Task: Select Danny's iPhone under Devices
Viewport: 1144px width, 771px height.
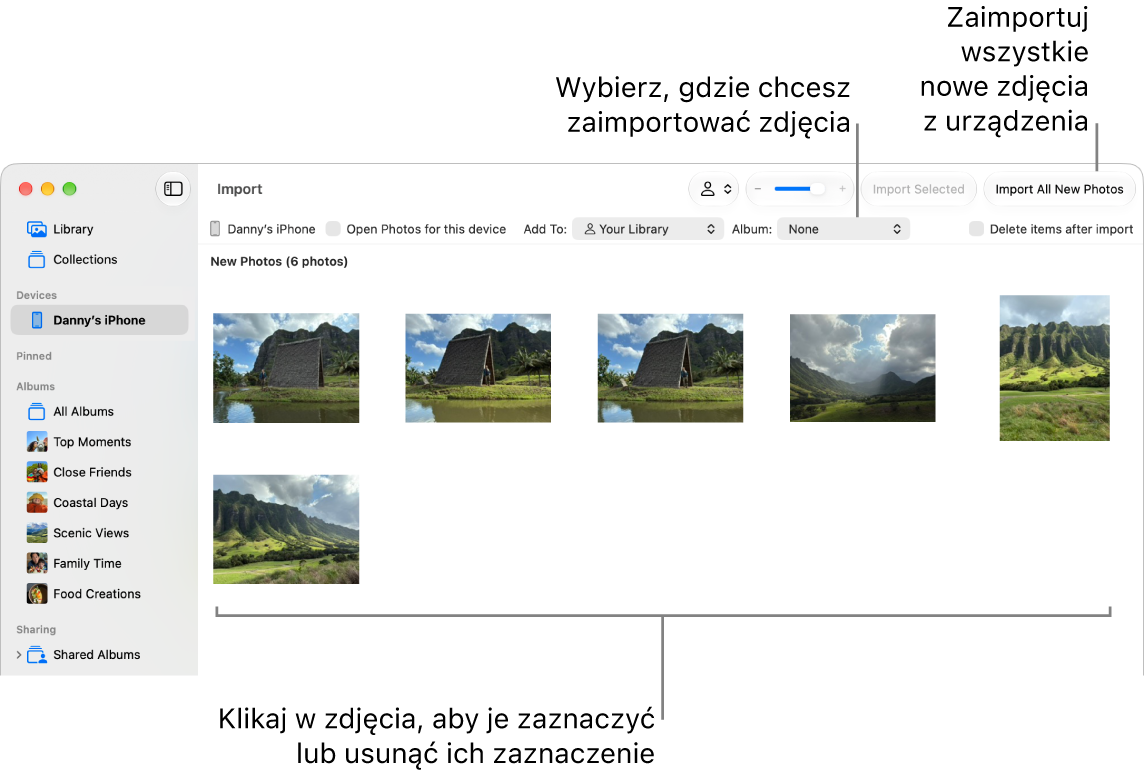Action: coord(99,320)
